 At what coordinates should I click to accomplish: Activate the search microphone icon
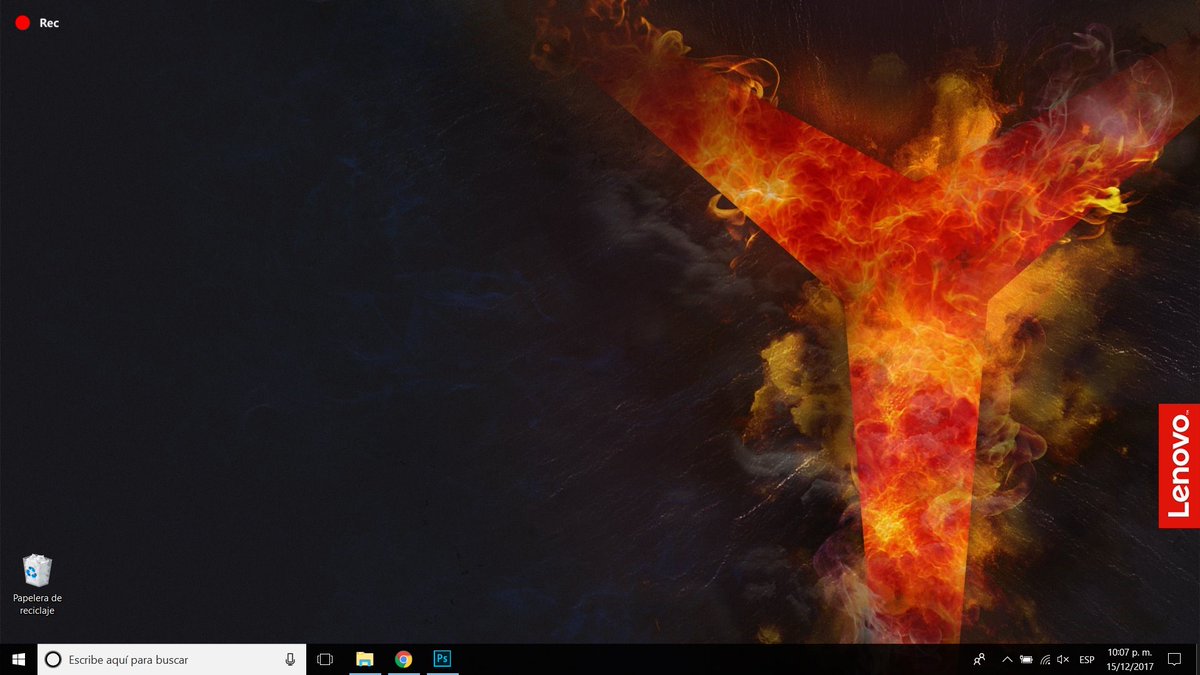pyautogui.click(x=290, y=659)
